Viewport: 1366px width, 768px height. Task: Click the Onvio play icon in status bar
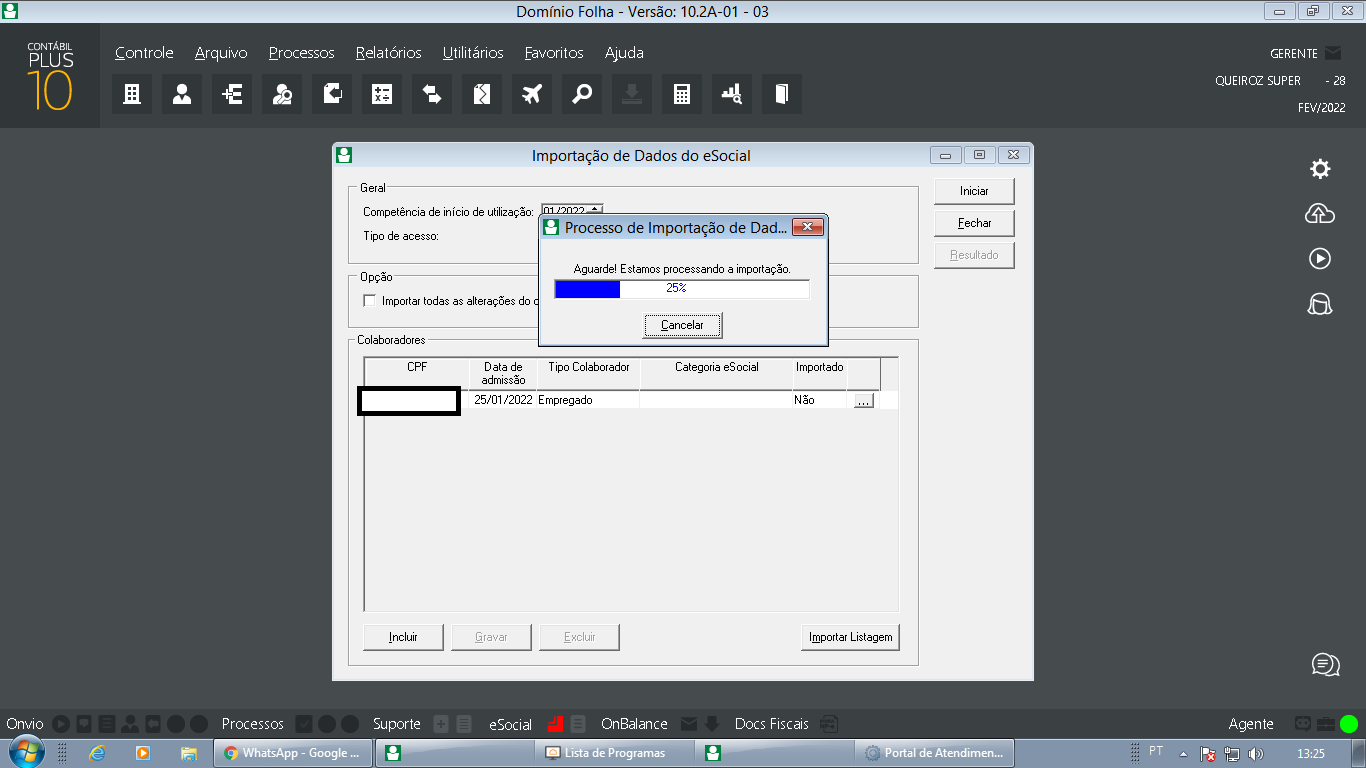(x=61, y=724)
